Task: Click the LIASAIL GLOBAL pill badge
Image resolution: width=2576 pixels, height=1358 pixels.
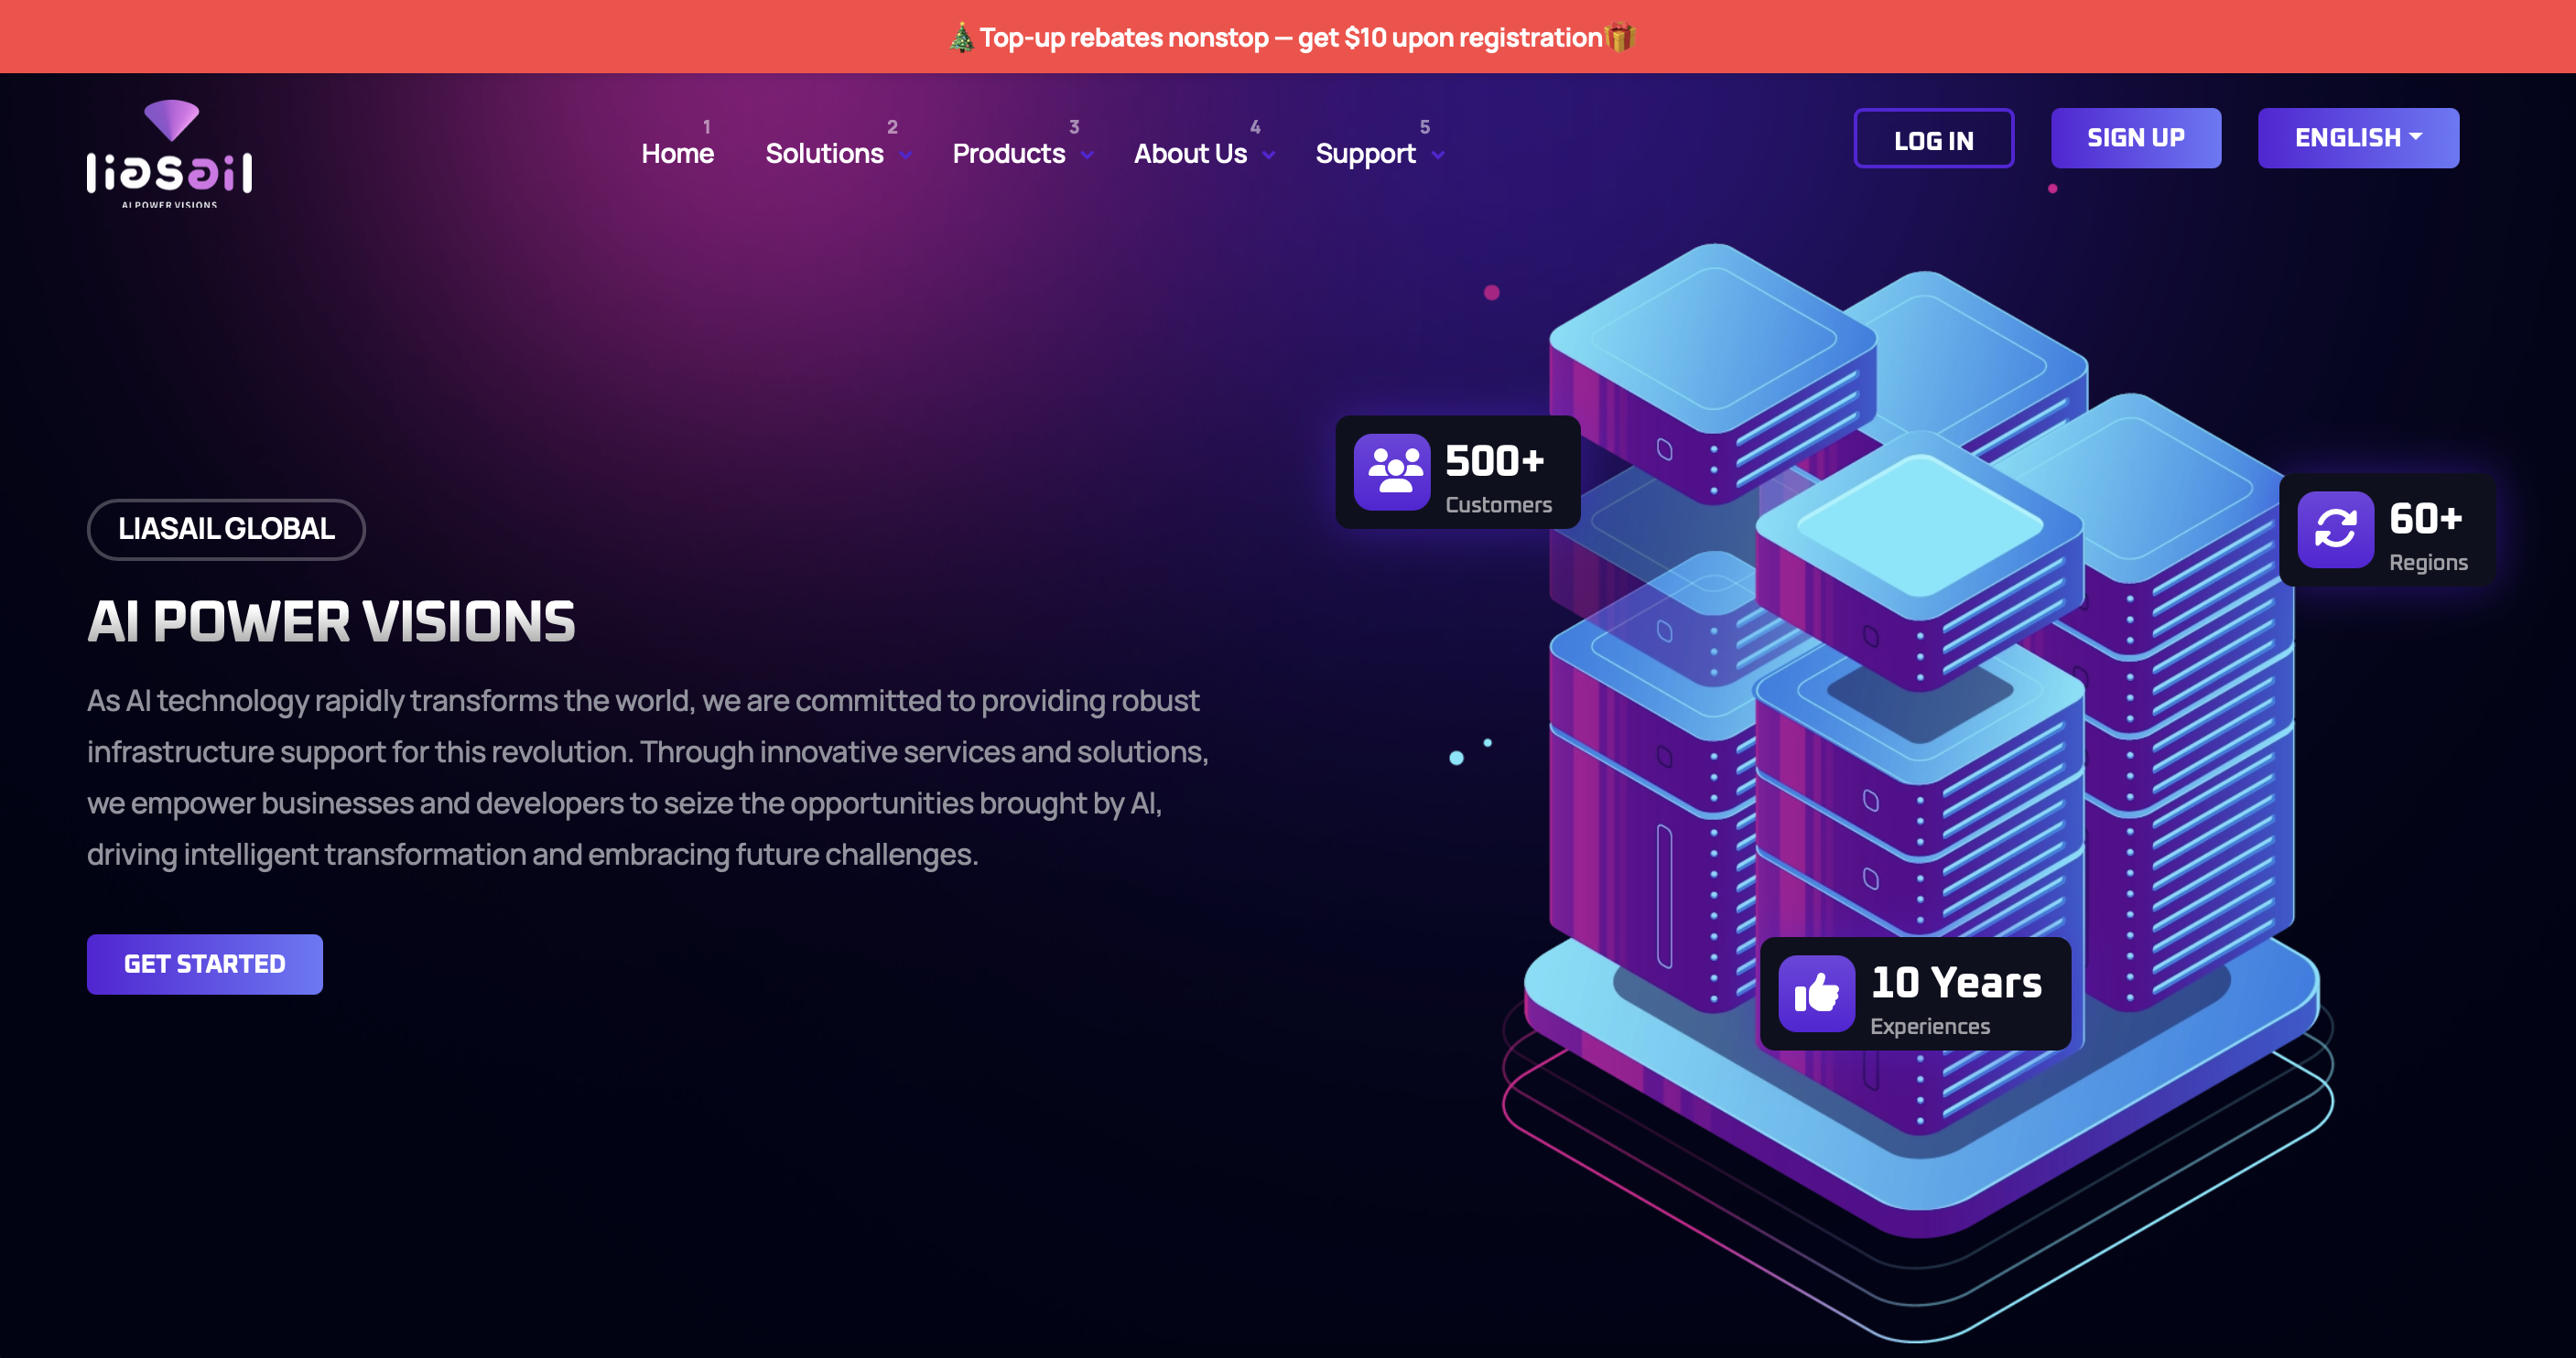Action: click(x=226, y=529)
